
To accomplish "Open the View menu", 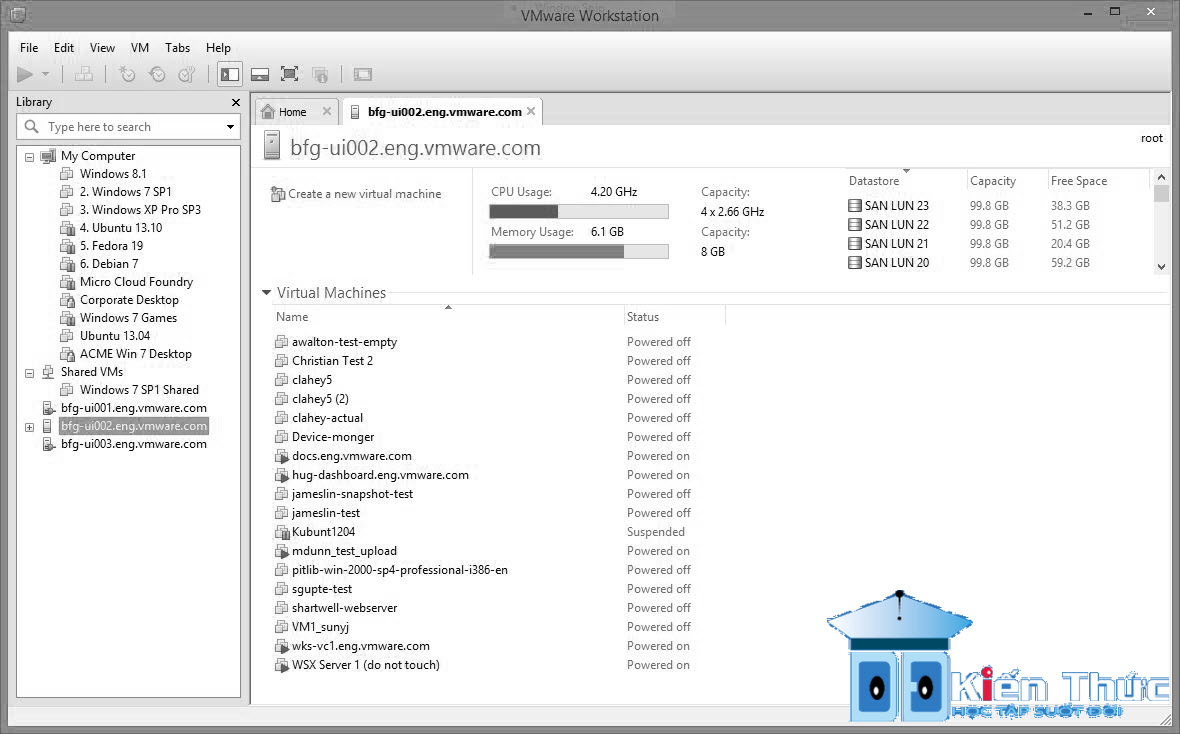I will point(102,47).
